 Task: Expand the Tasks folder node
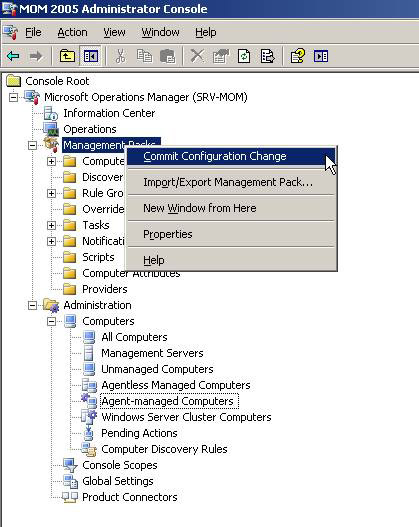tap(51, 225)
